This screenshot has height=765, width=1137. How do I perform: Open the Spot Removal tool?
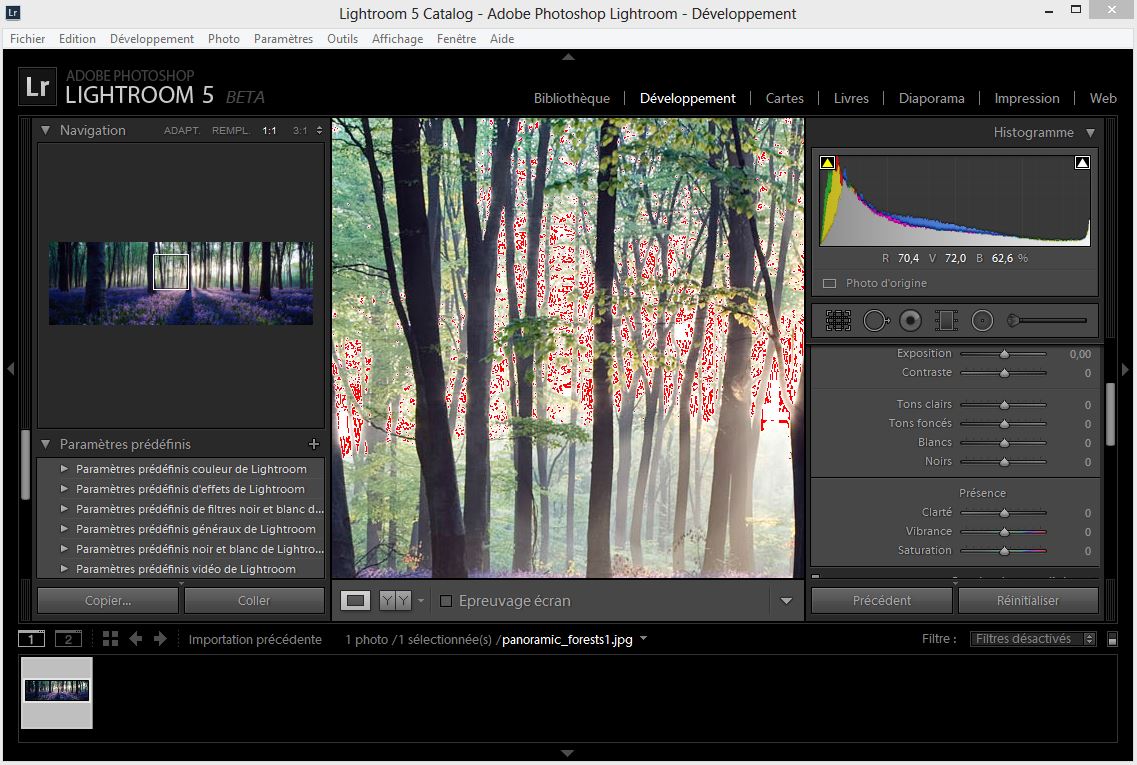pyautogui.click(x=875, y=320)
